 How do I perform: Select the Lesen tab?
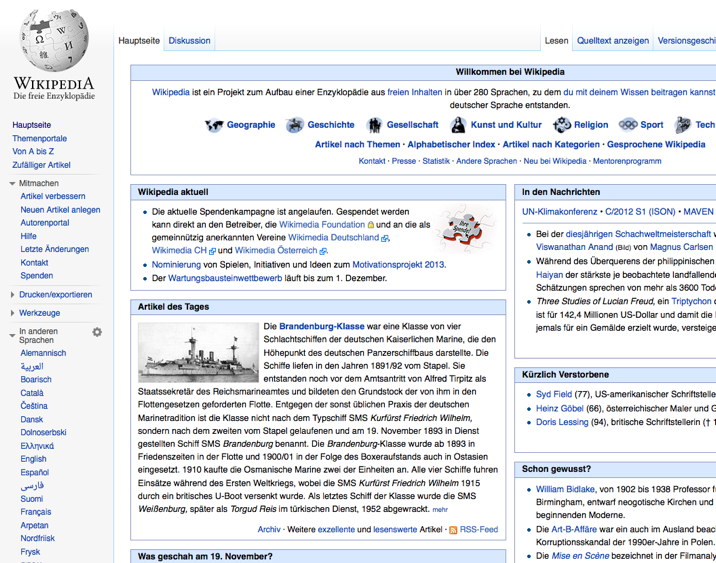(x=556, y=41)
